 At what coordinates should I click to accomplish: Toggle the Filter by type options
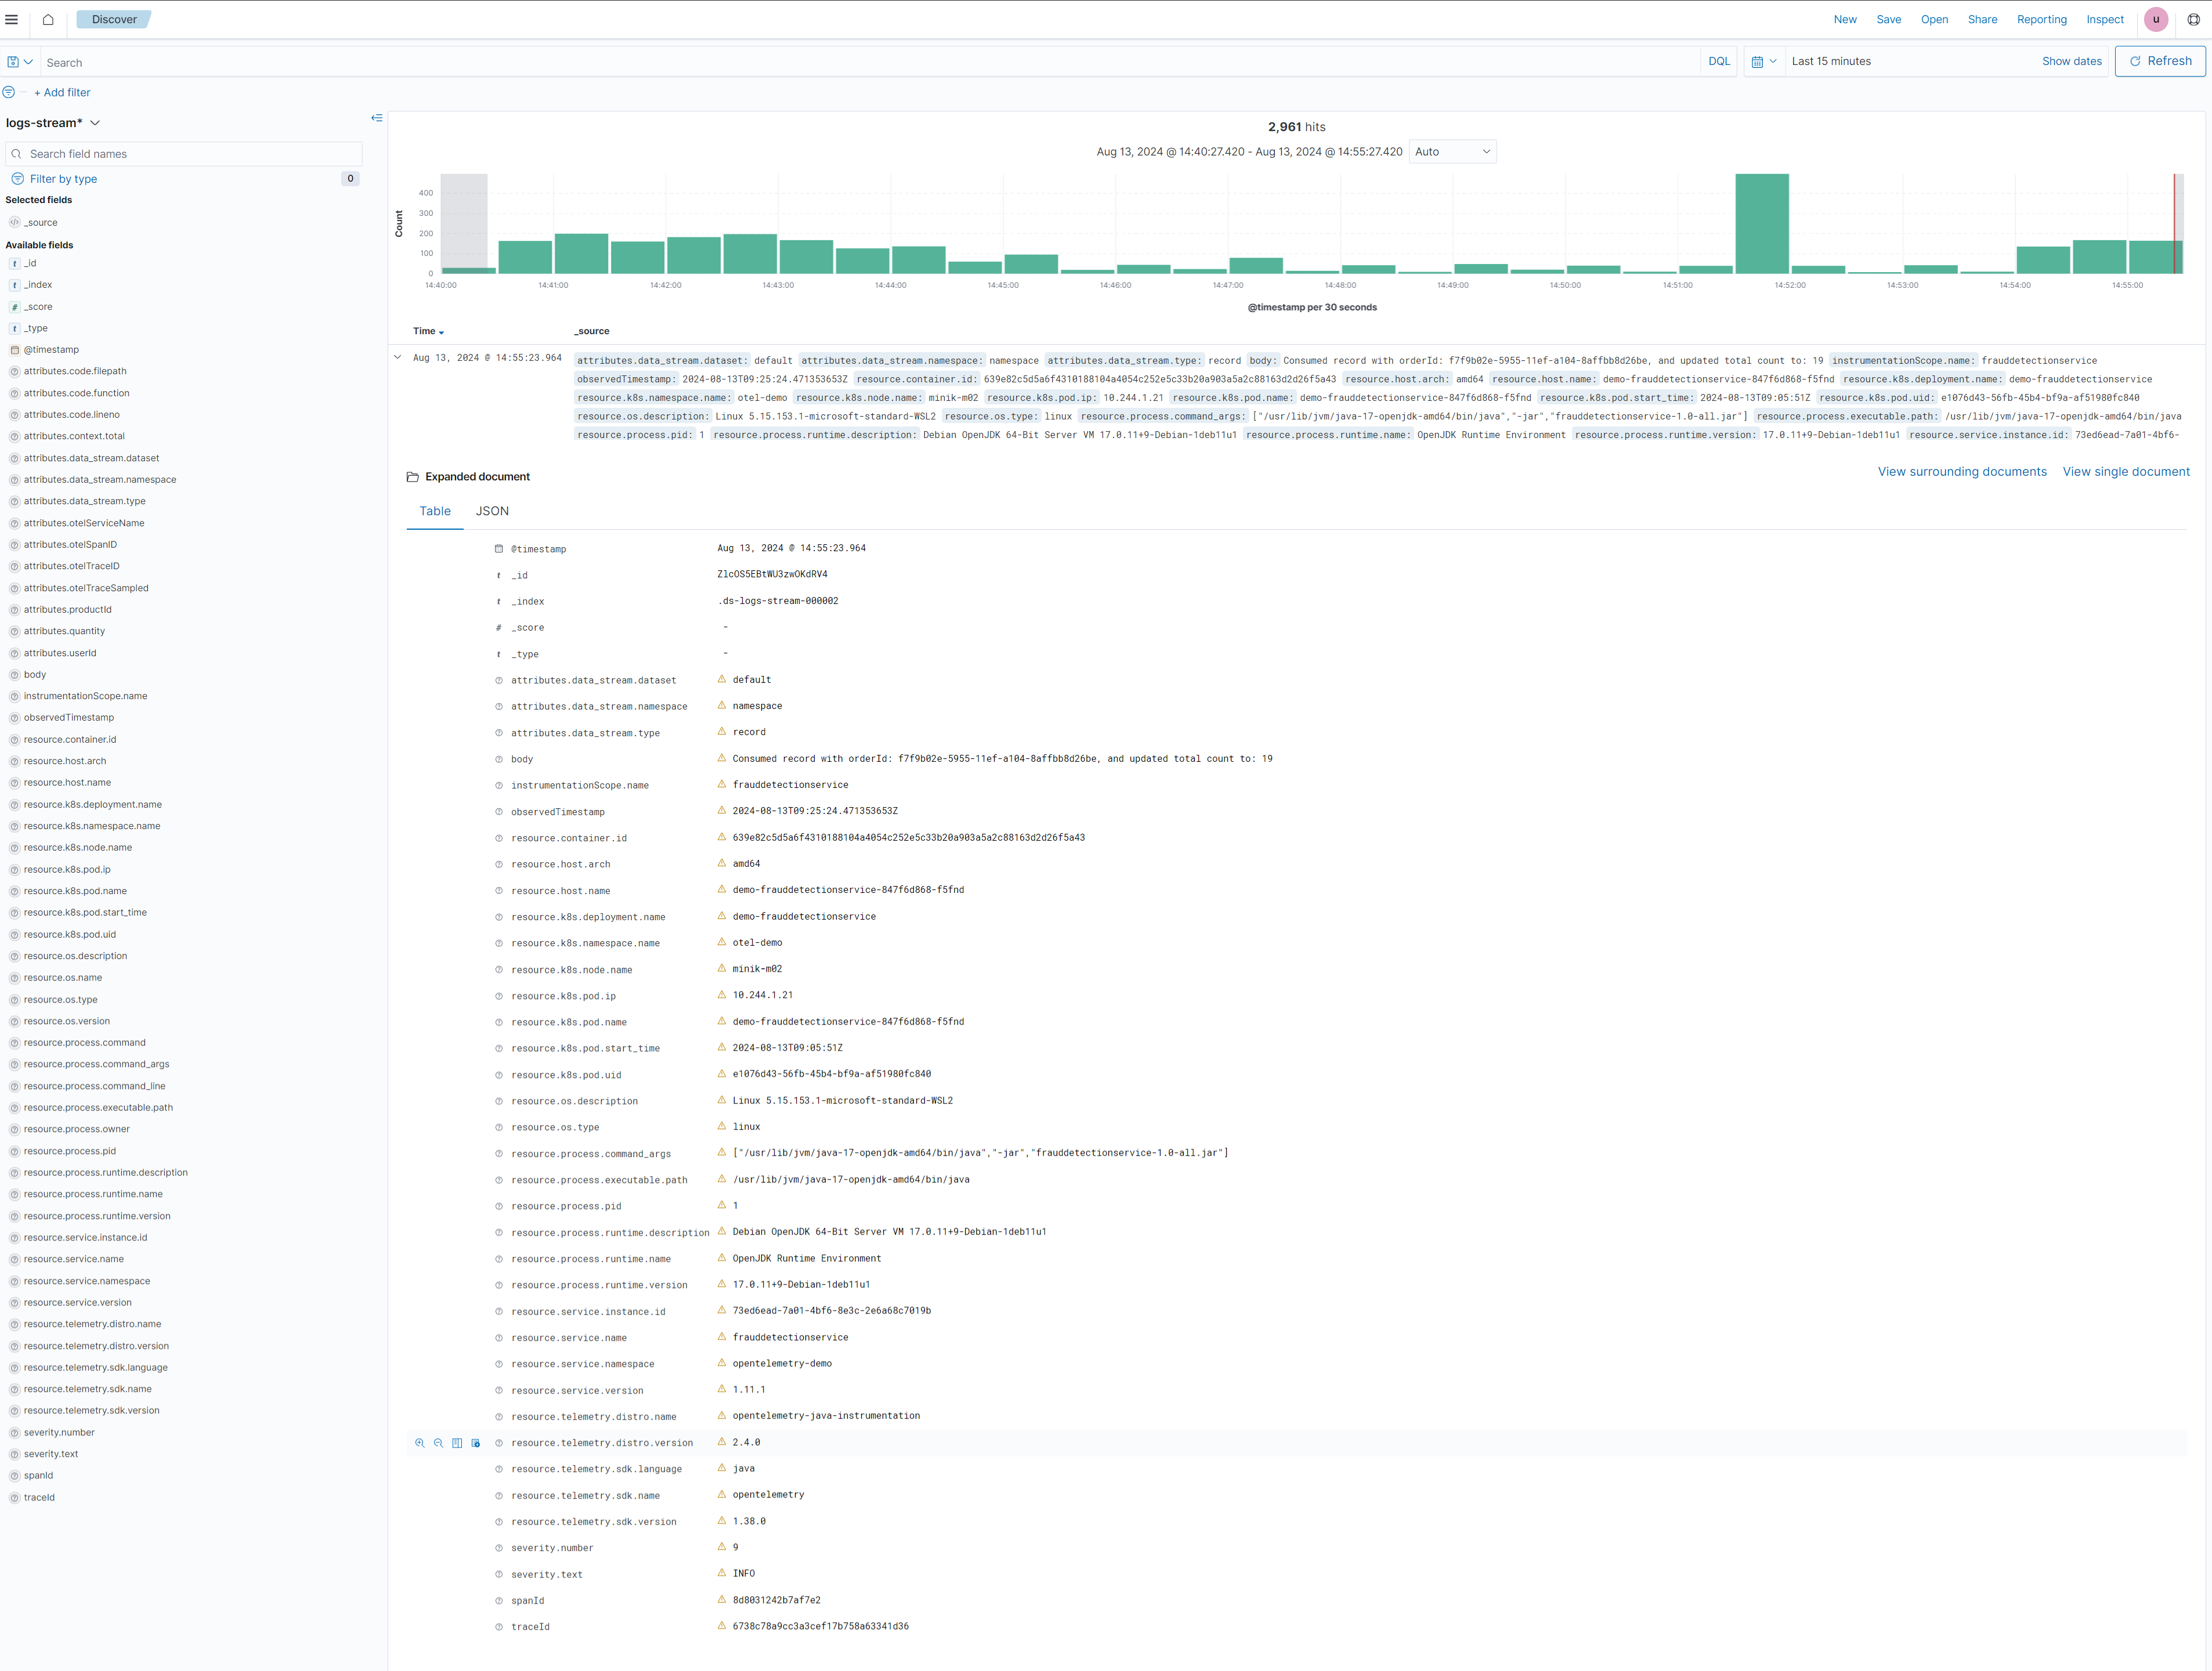click(x=63, y=179)
